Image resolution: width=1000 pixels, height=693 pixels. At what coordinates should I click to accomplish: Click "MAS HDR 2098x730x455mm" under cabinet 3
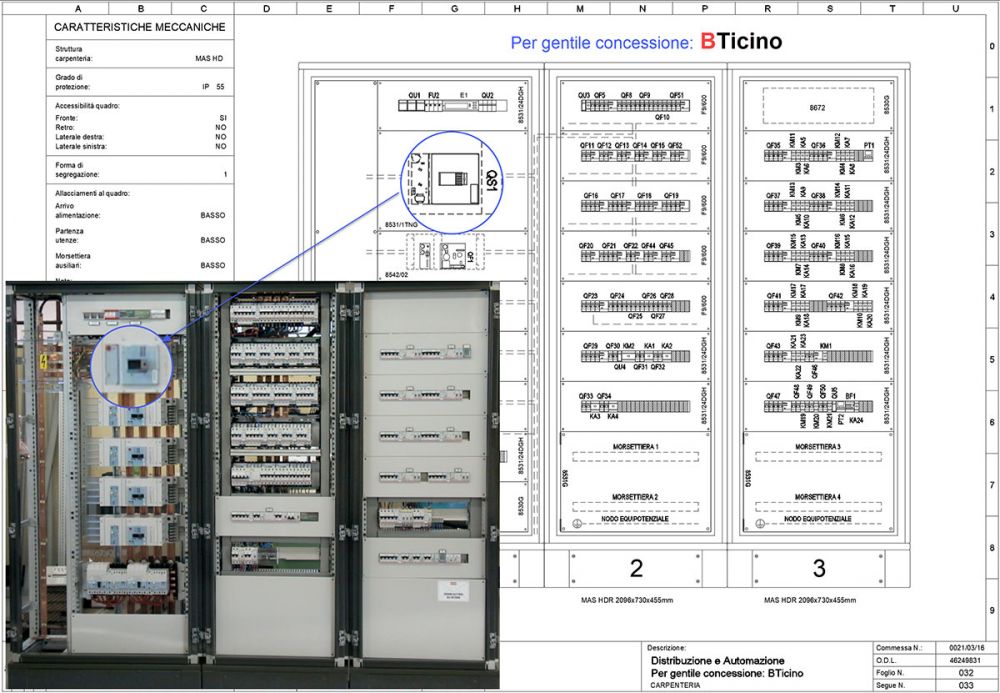(x=810, y=600)
